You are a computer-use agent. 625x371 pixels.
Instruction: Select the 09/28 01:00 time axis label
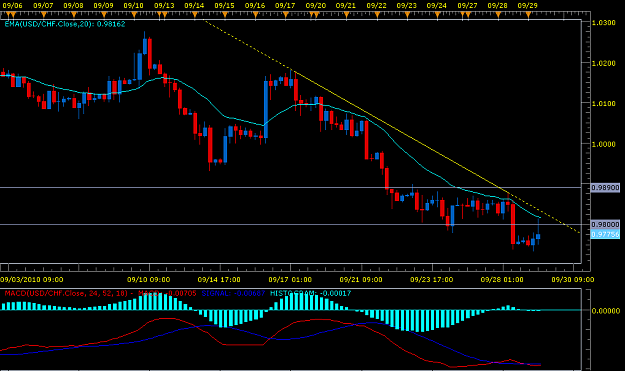tap(502, 280)
